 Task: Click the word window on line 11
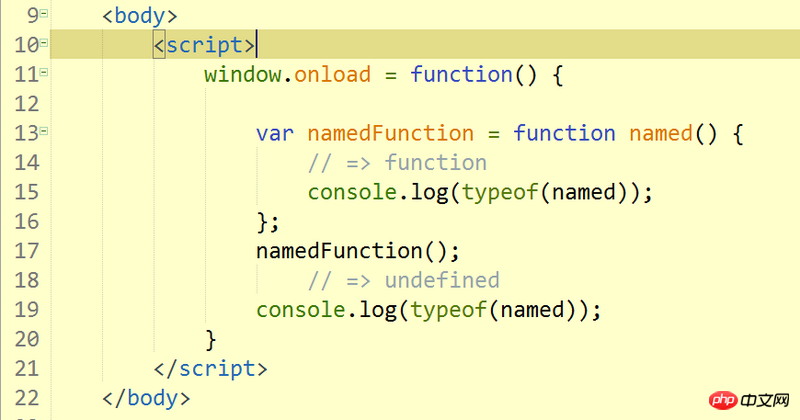pyautogui.click(x=242, y=75)
